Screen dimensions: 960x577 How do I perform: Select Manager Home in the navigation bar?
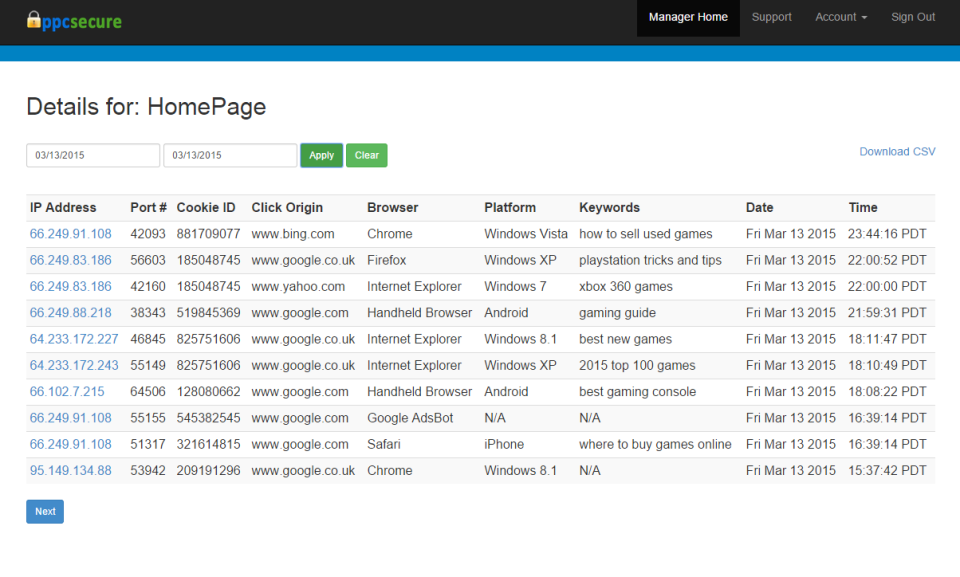point(688,16)
